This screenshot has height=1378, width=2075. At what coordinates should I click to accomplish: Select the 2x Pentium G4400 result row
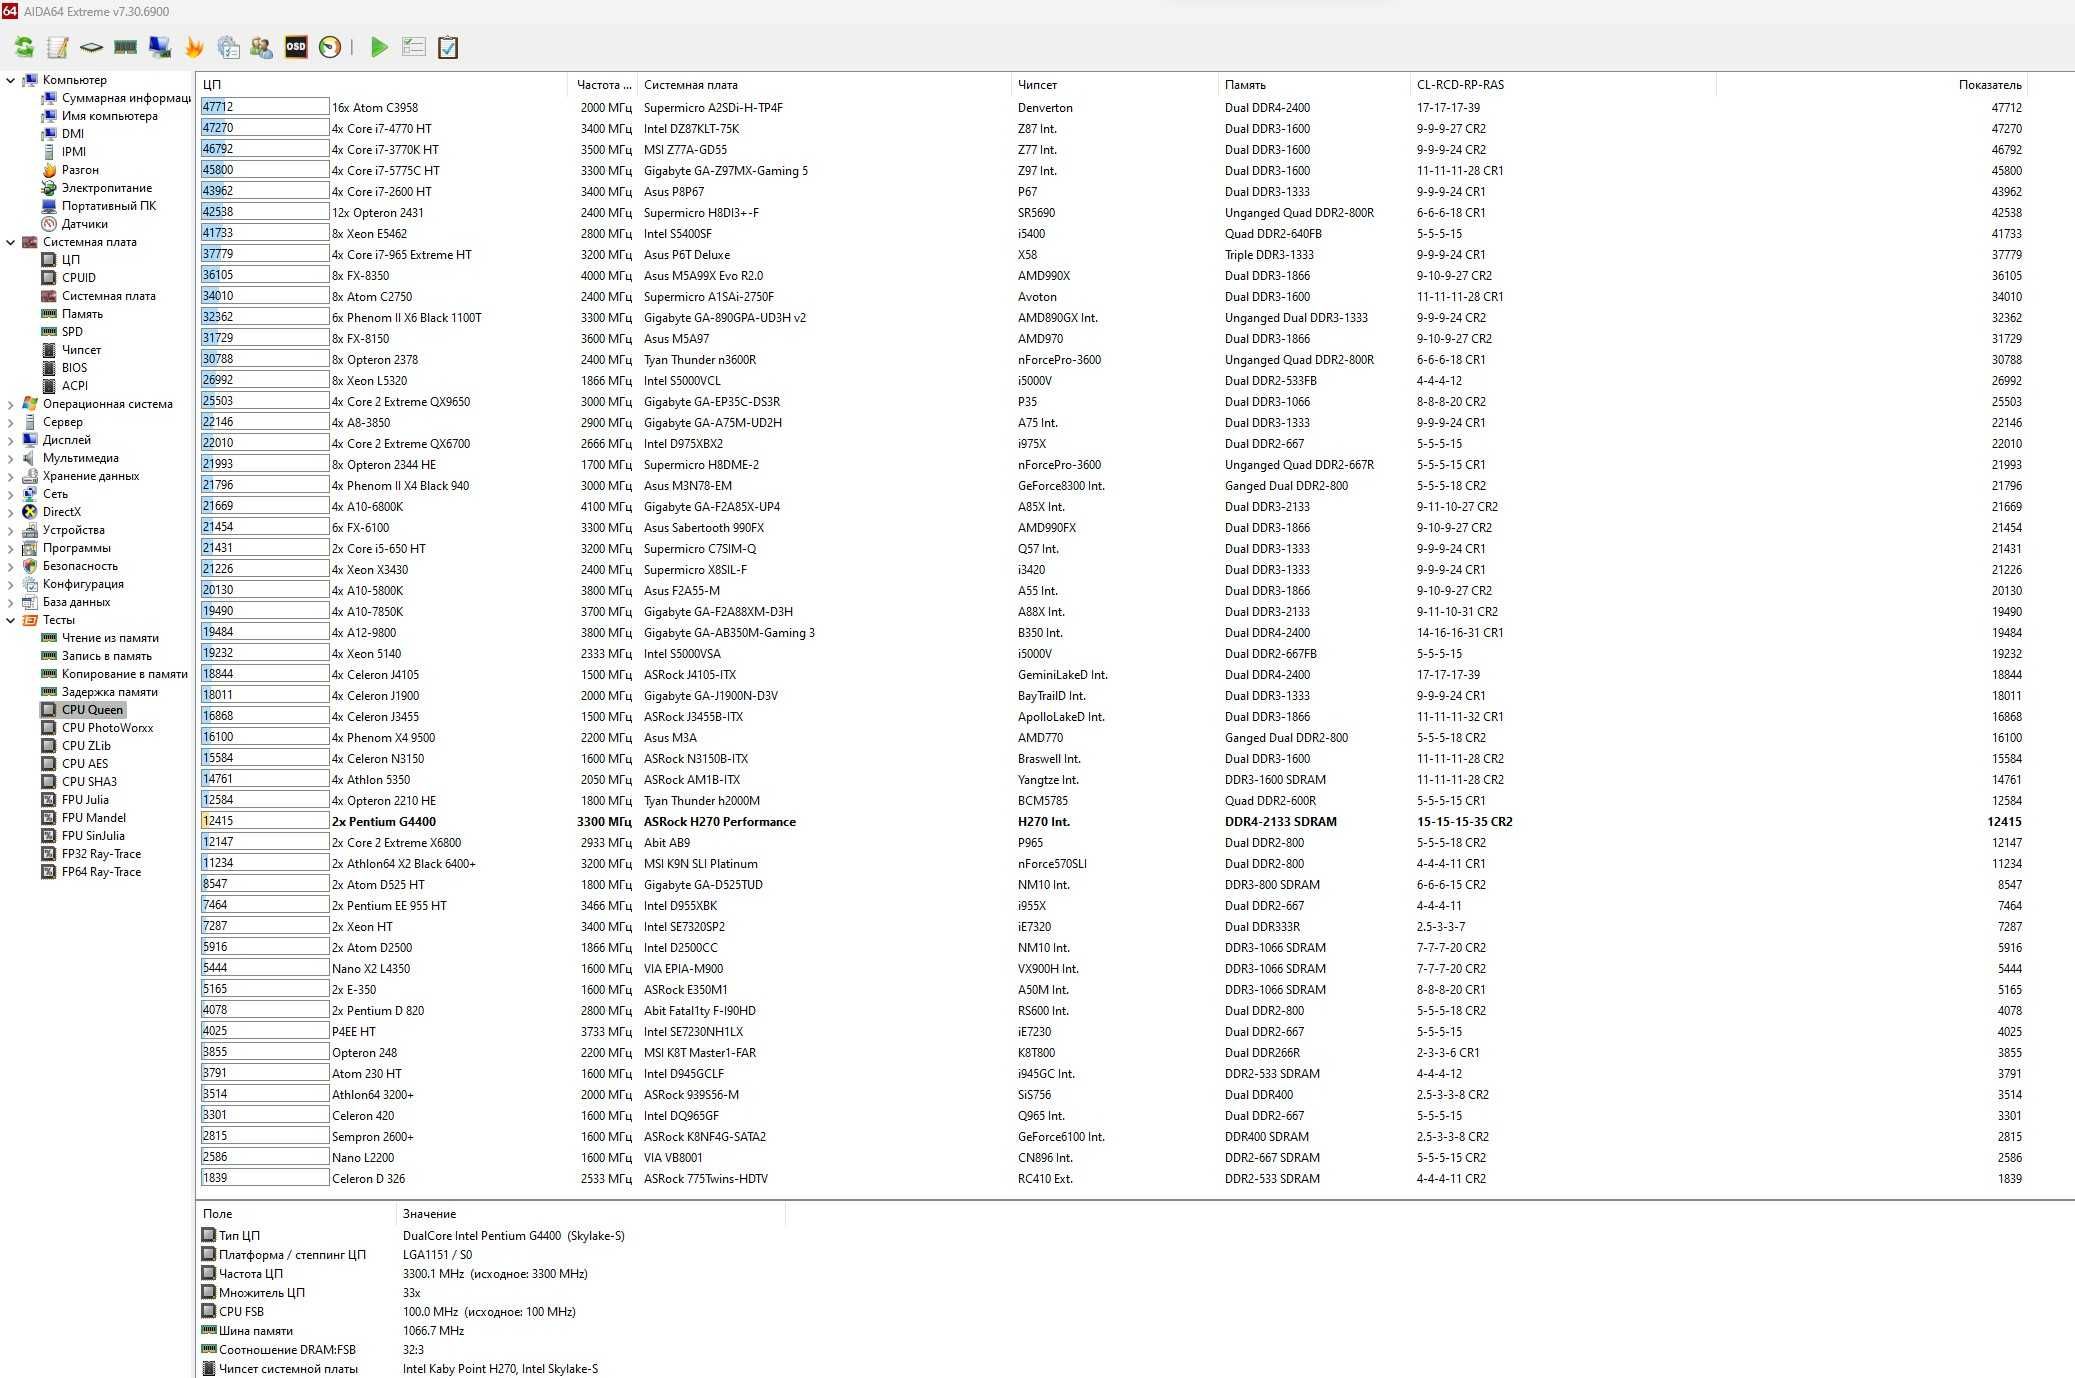[x=1112, y=822]
